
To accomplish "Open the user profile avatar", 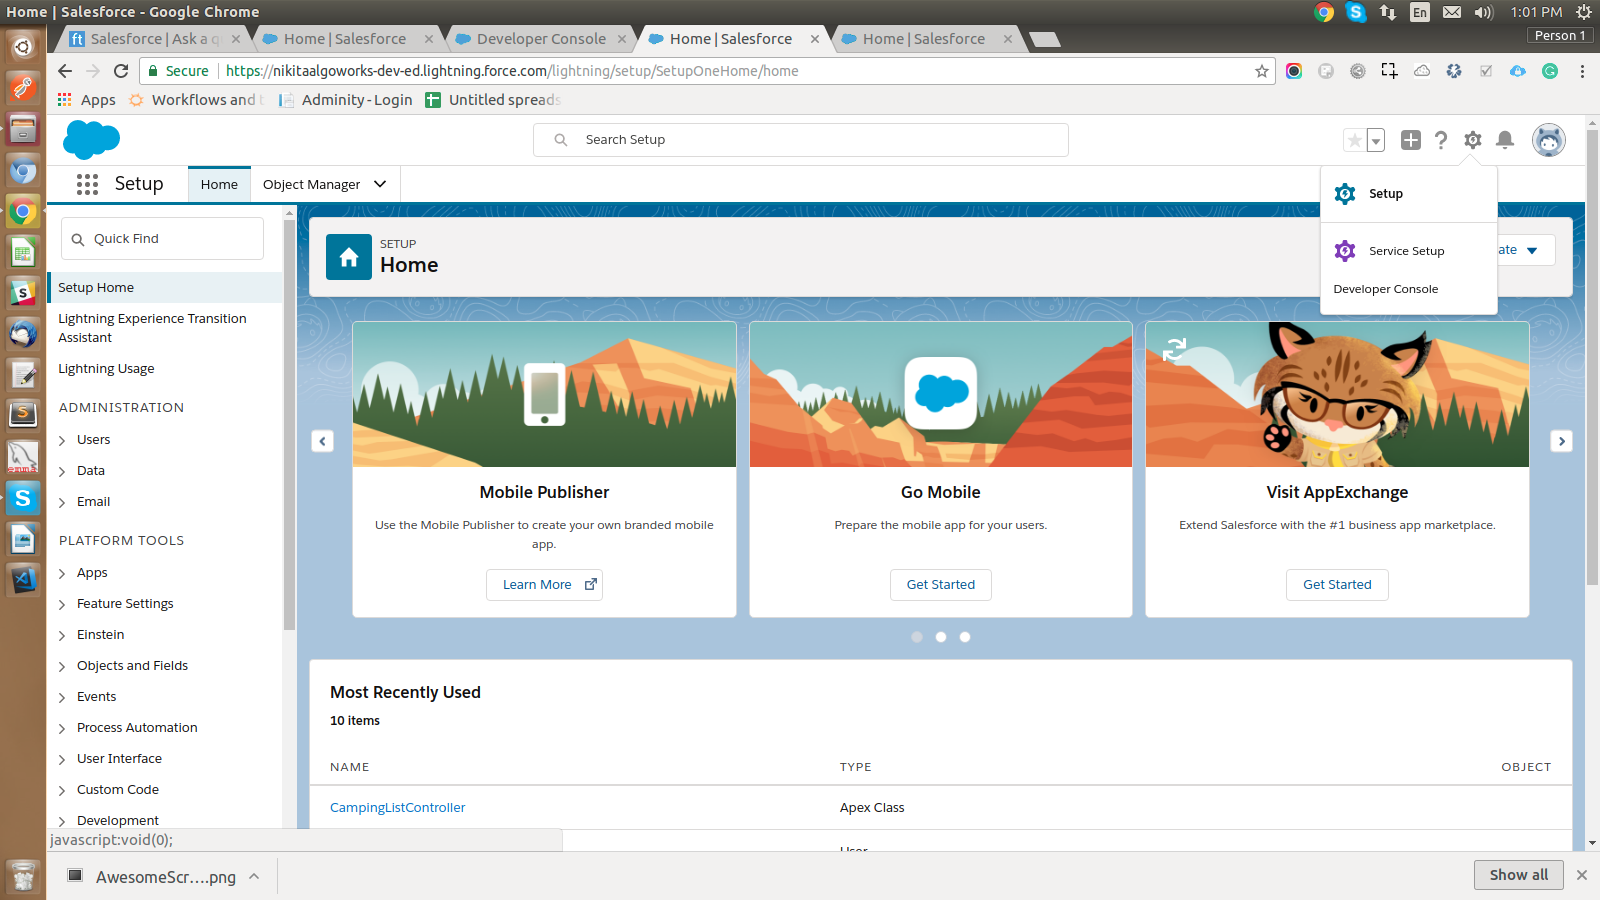I will pyautogui.click(x=1548, y=140).
